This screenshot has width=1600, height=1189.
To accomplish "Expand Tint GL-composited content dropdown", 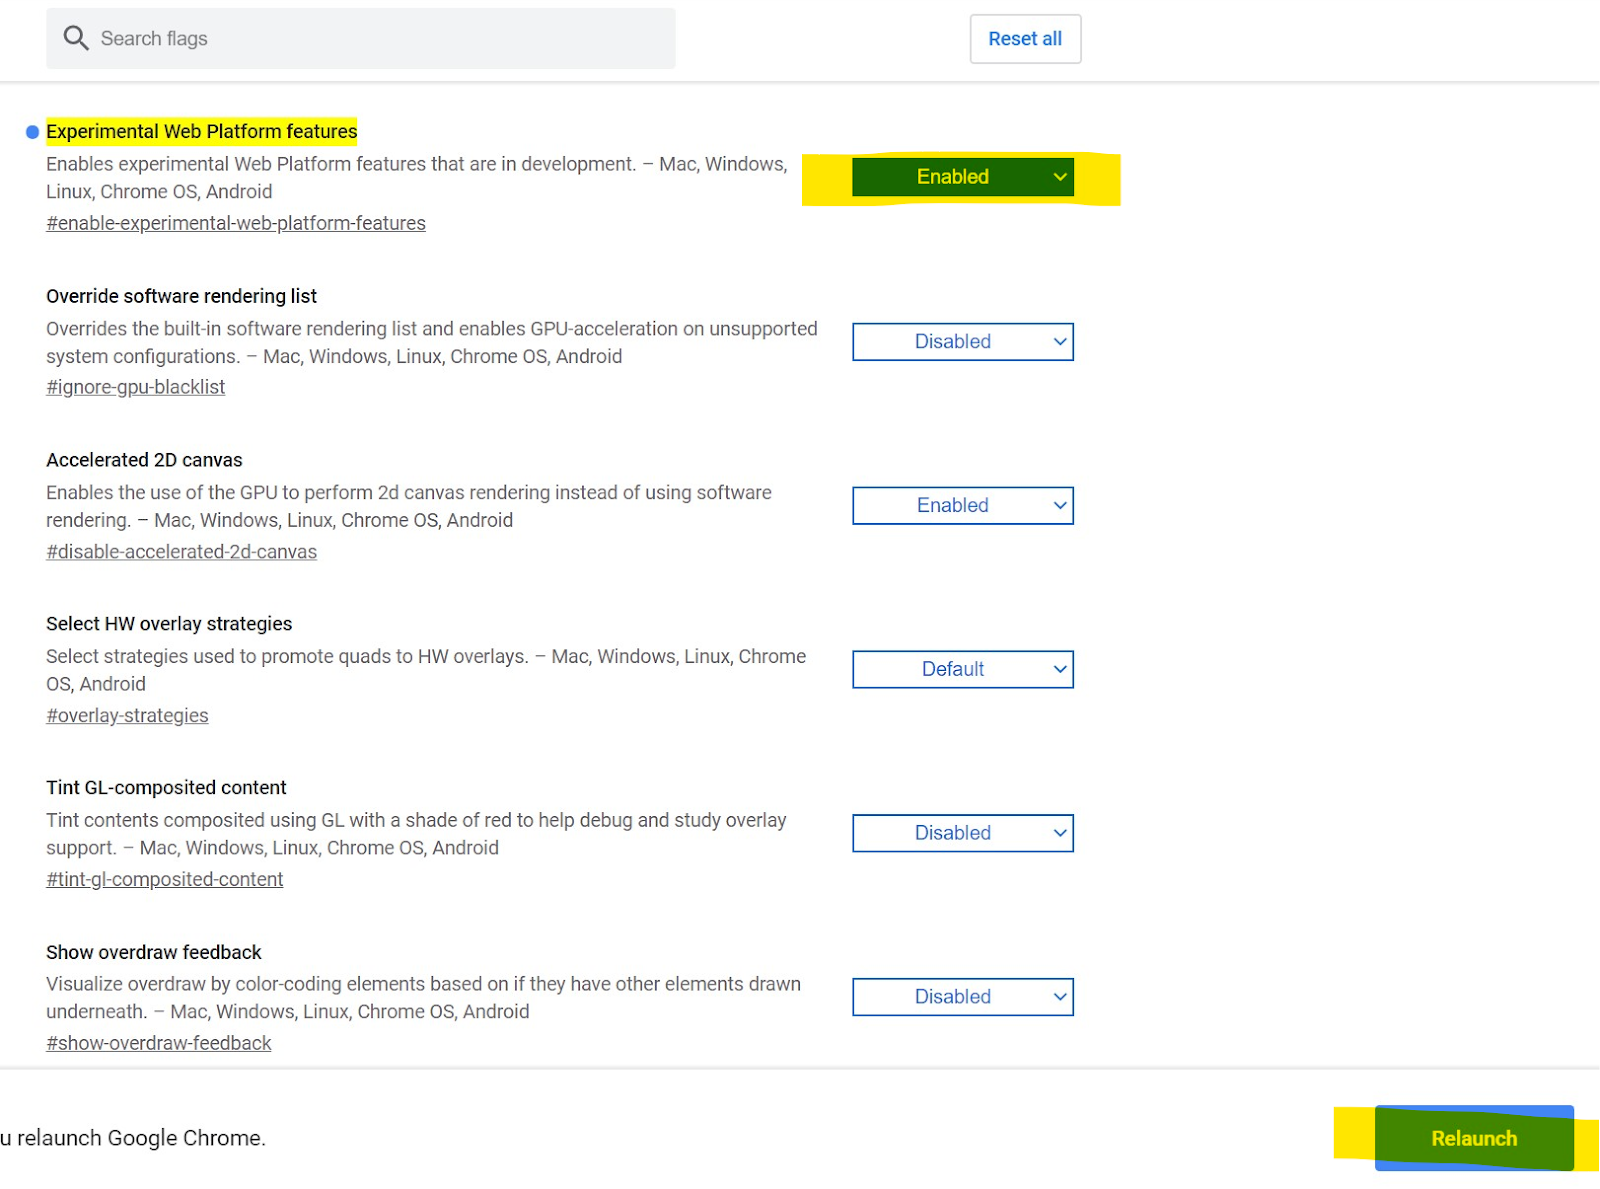I will click(962, 833).
